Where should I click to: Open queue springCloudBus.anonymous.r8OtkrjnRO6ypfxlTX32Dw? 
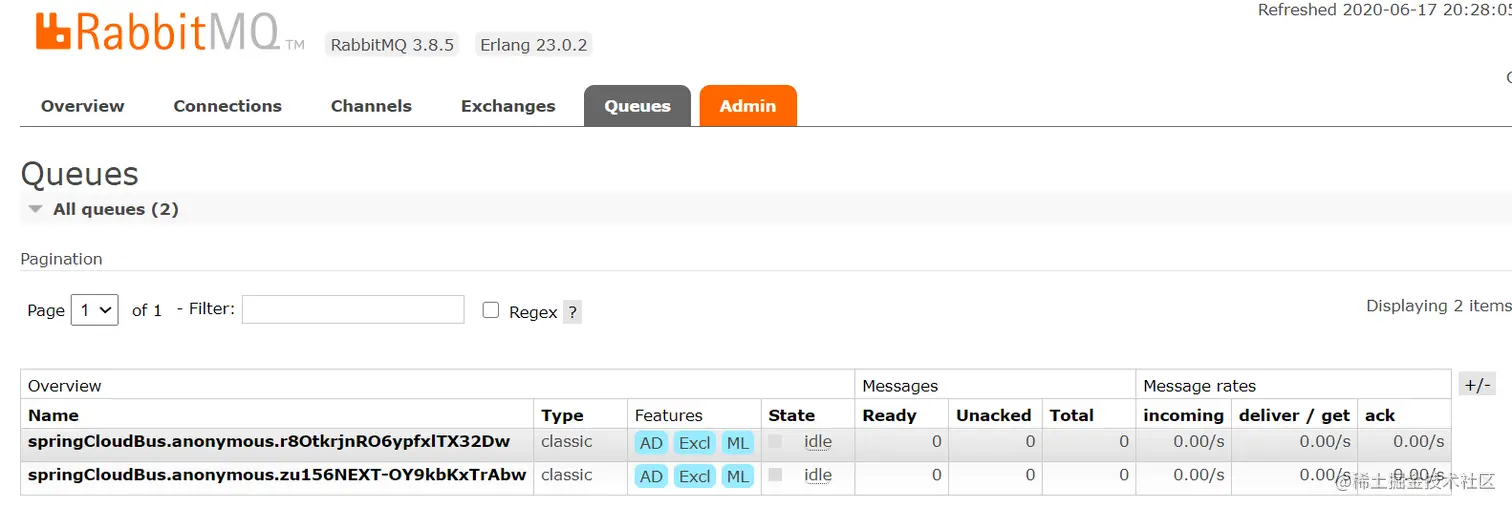tap(269, 442)
